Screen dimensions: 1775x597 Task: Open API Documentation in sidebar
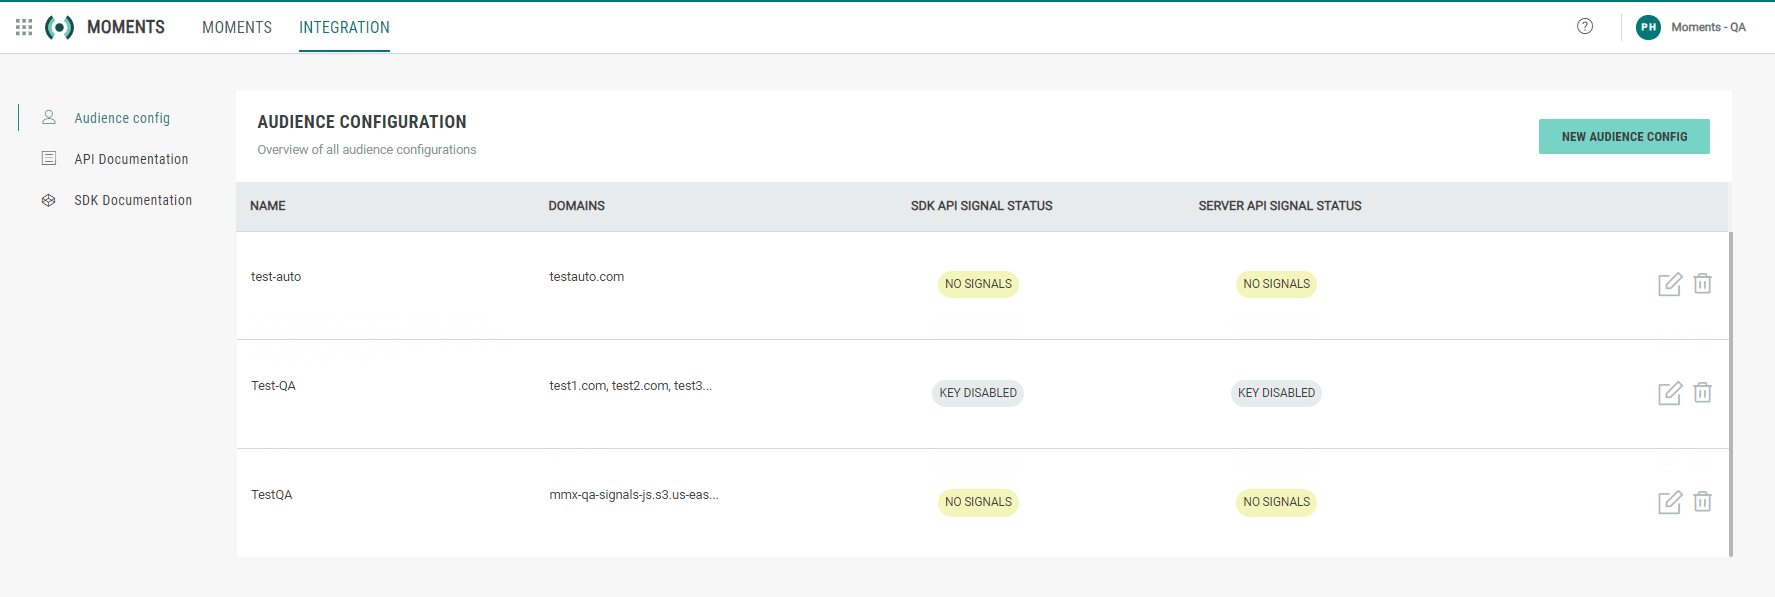click(131, 159)
